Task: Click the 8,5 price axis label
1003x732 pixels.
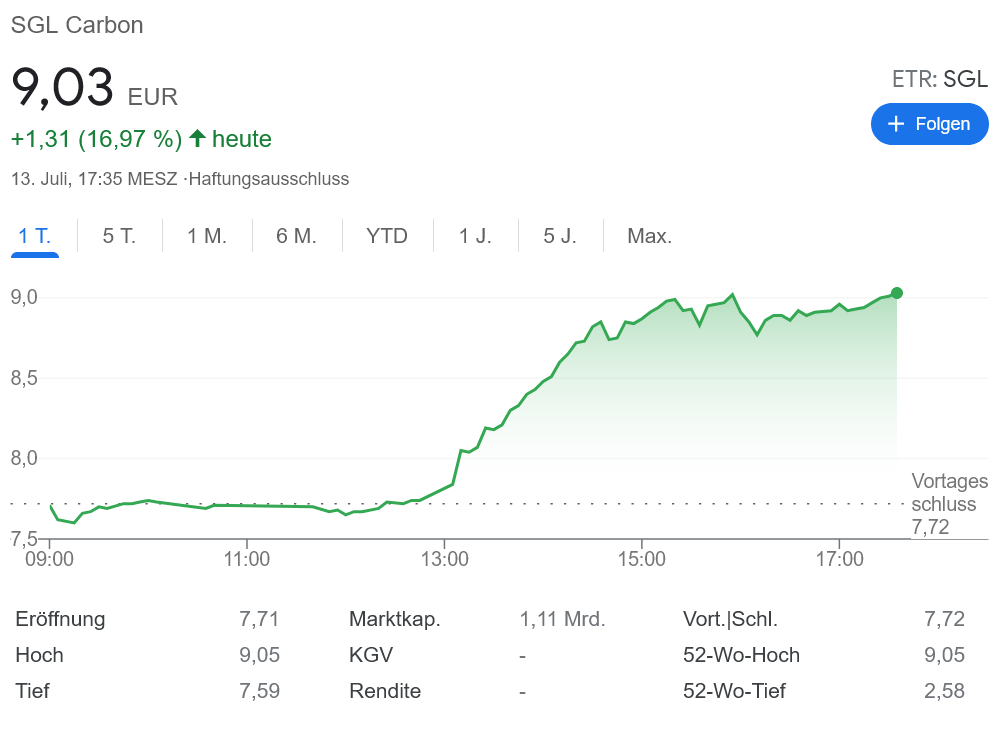Action: 24,378
